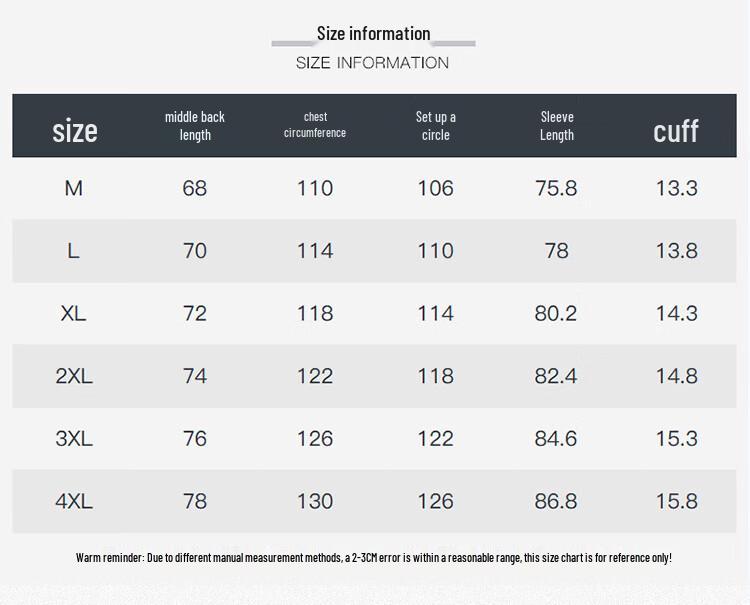The image size is (750, 605).
Task: Select cuff value 13.8 in L row
Action: click(x=676, y=251)
